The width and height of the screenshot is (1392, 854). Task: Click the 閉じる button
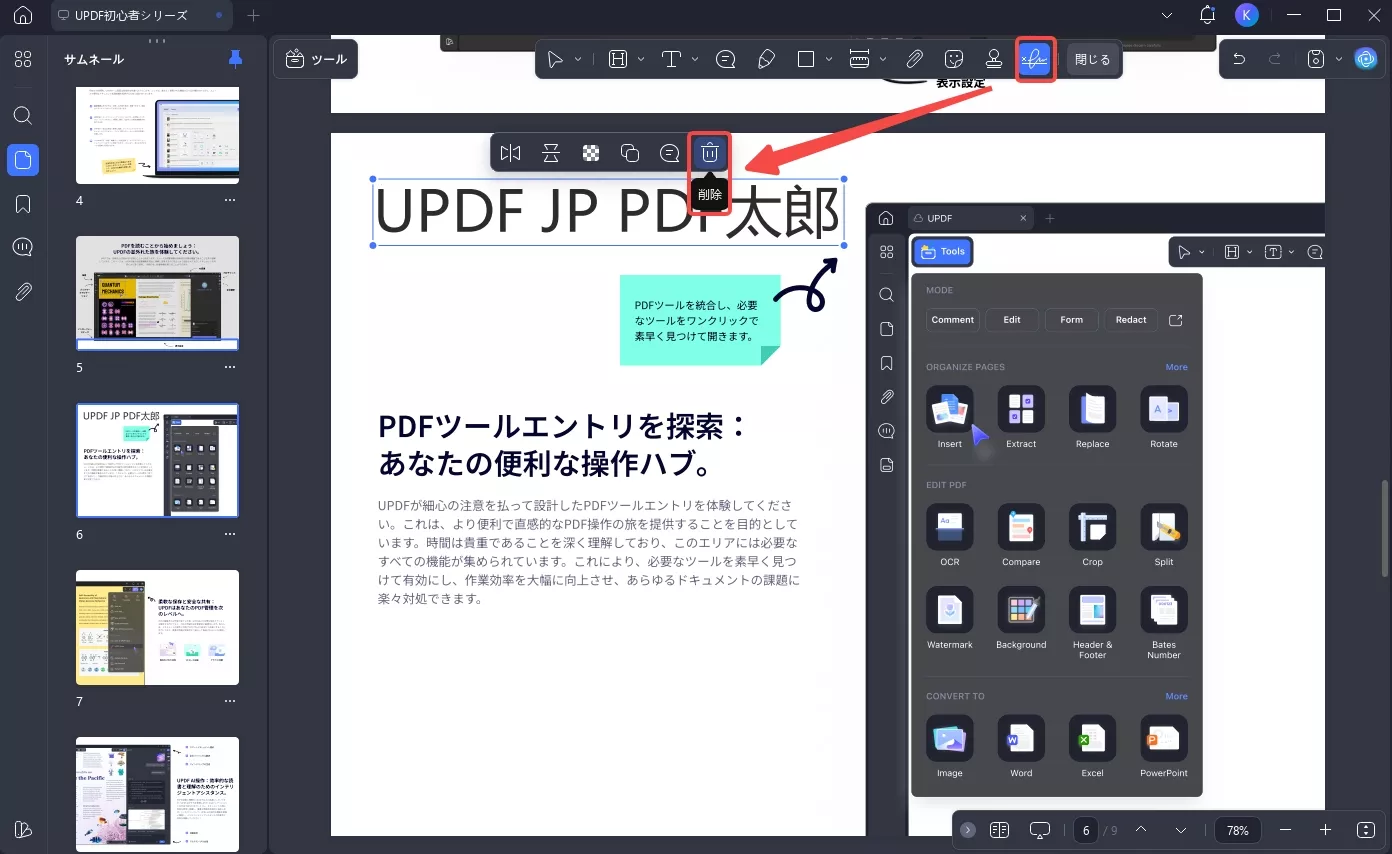pyautogui.click(x=1092, y=60)
